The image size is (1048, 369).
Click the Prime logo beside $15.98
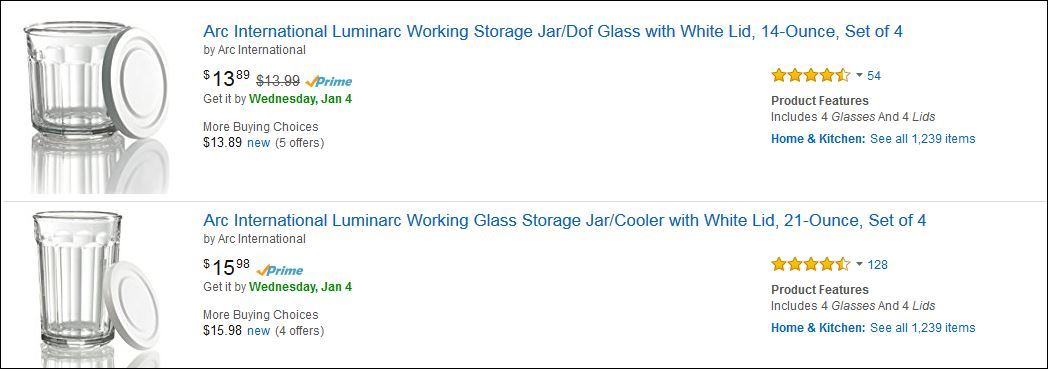click(x=279, y=271)
